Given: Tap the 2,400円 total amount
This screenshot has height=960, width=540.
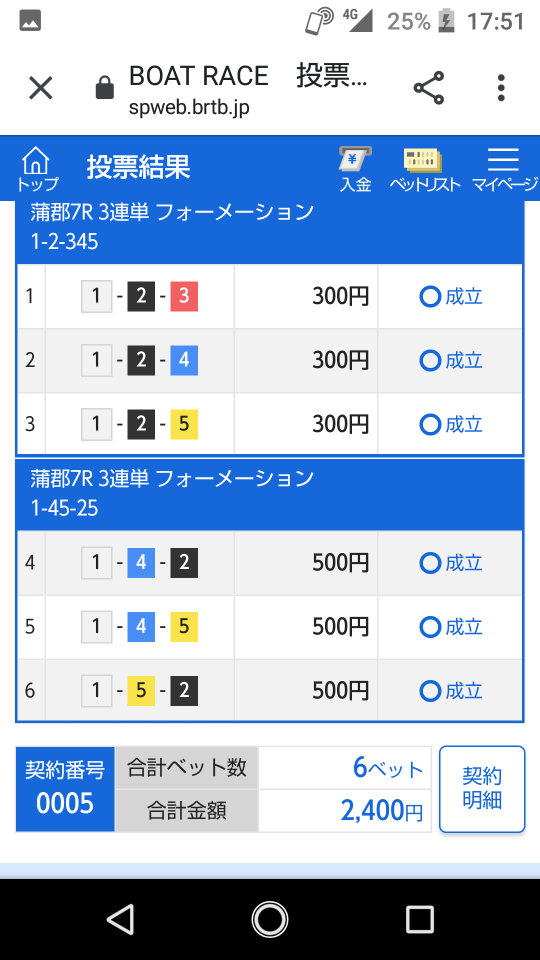Looking at the screenshot, I should [x=381, y=811].
